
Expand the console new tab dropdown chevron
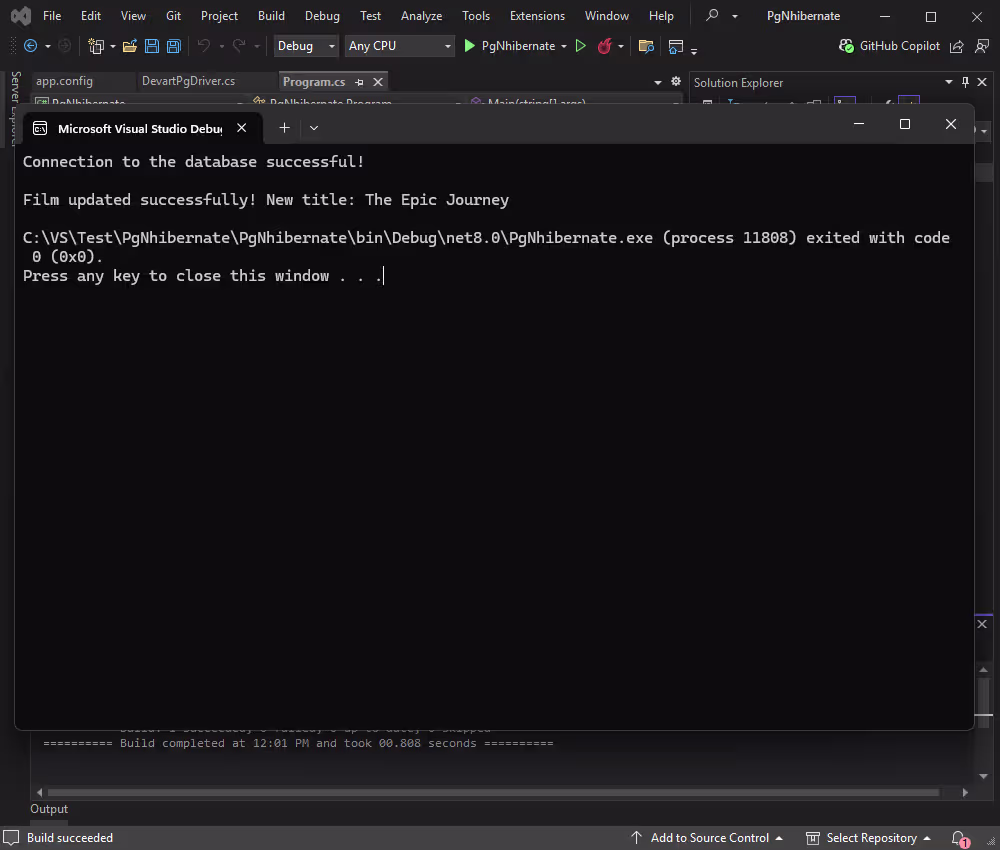314,128
